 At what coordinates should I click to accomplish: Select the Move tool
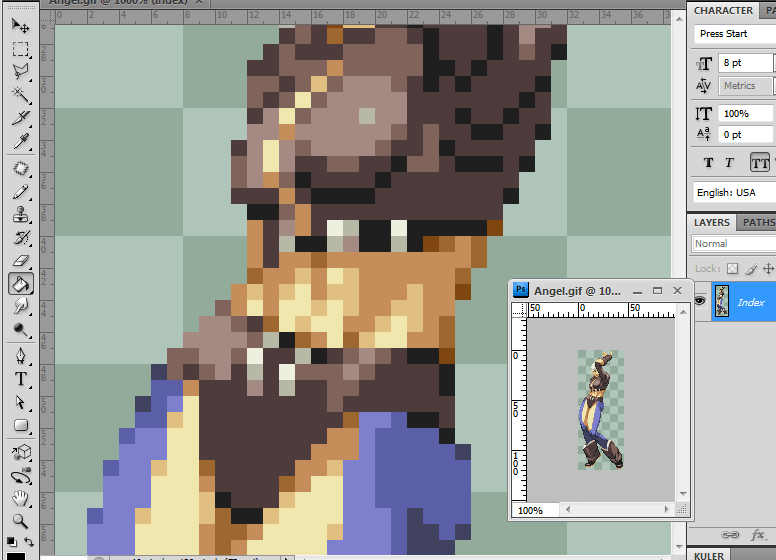[20, 25]
